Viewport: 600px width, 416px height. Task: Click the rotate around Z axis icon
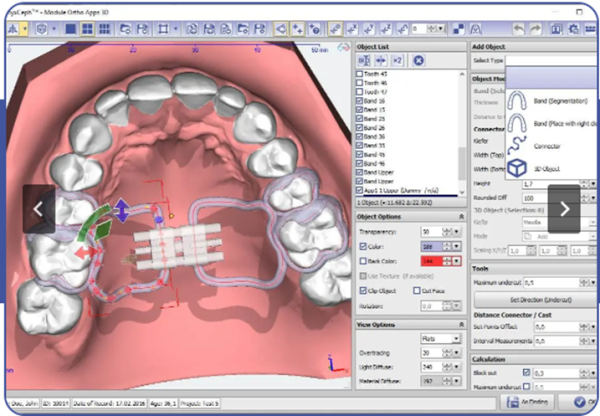[x=385, y=29]
